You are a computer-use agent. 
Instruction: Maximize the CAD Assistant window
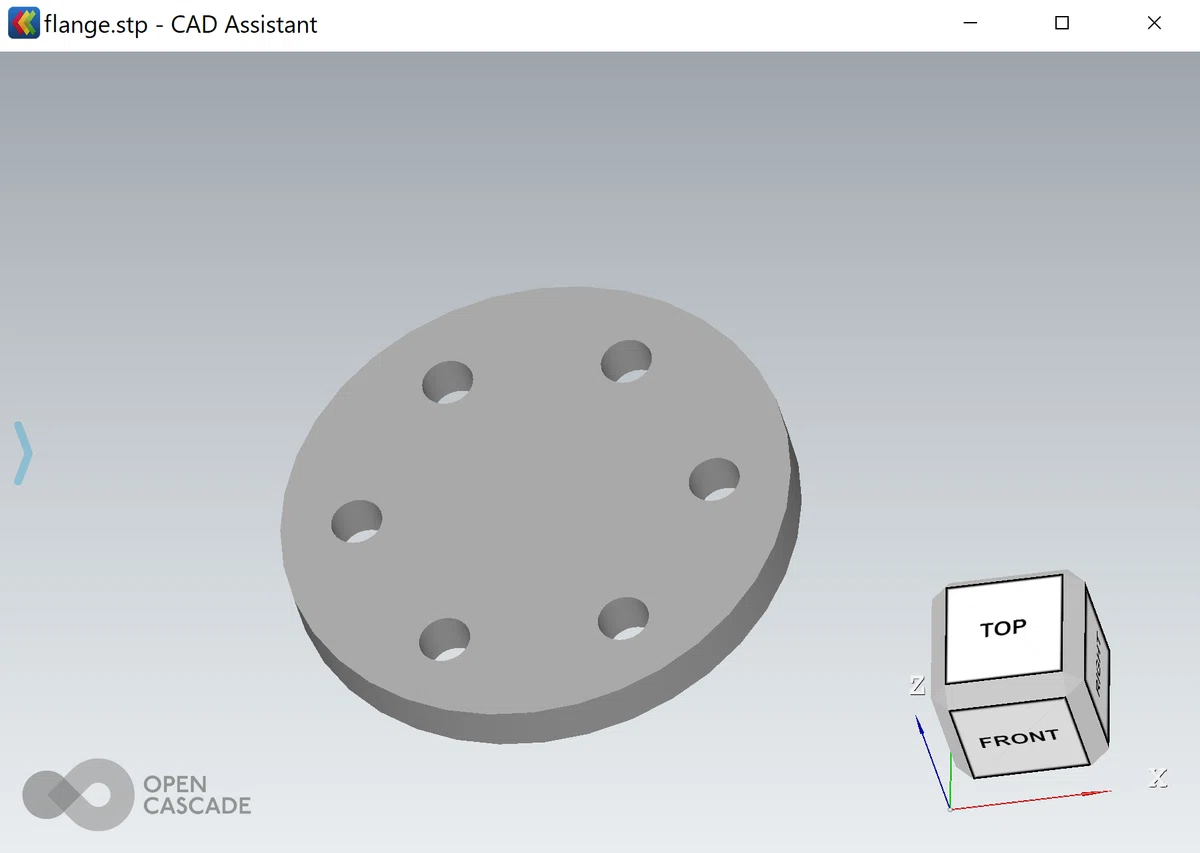[1062, 23]
